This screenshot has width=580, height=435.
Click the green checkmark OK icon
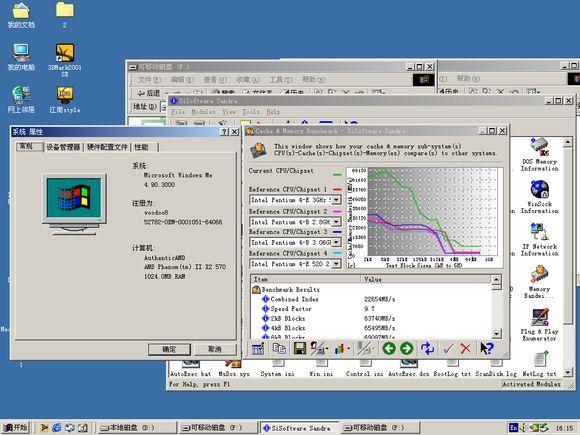click(448, 348)
